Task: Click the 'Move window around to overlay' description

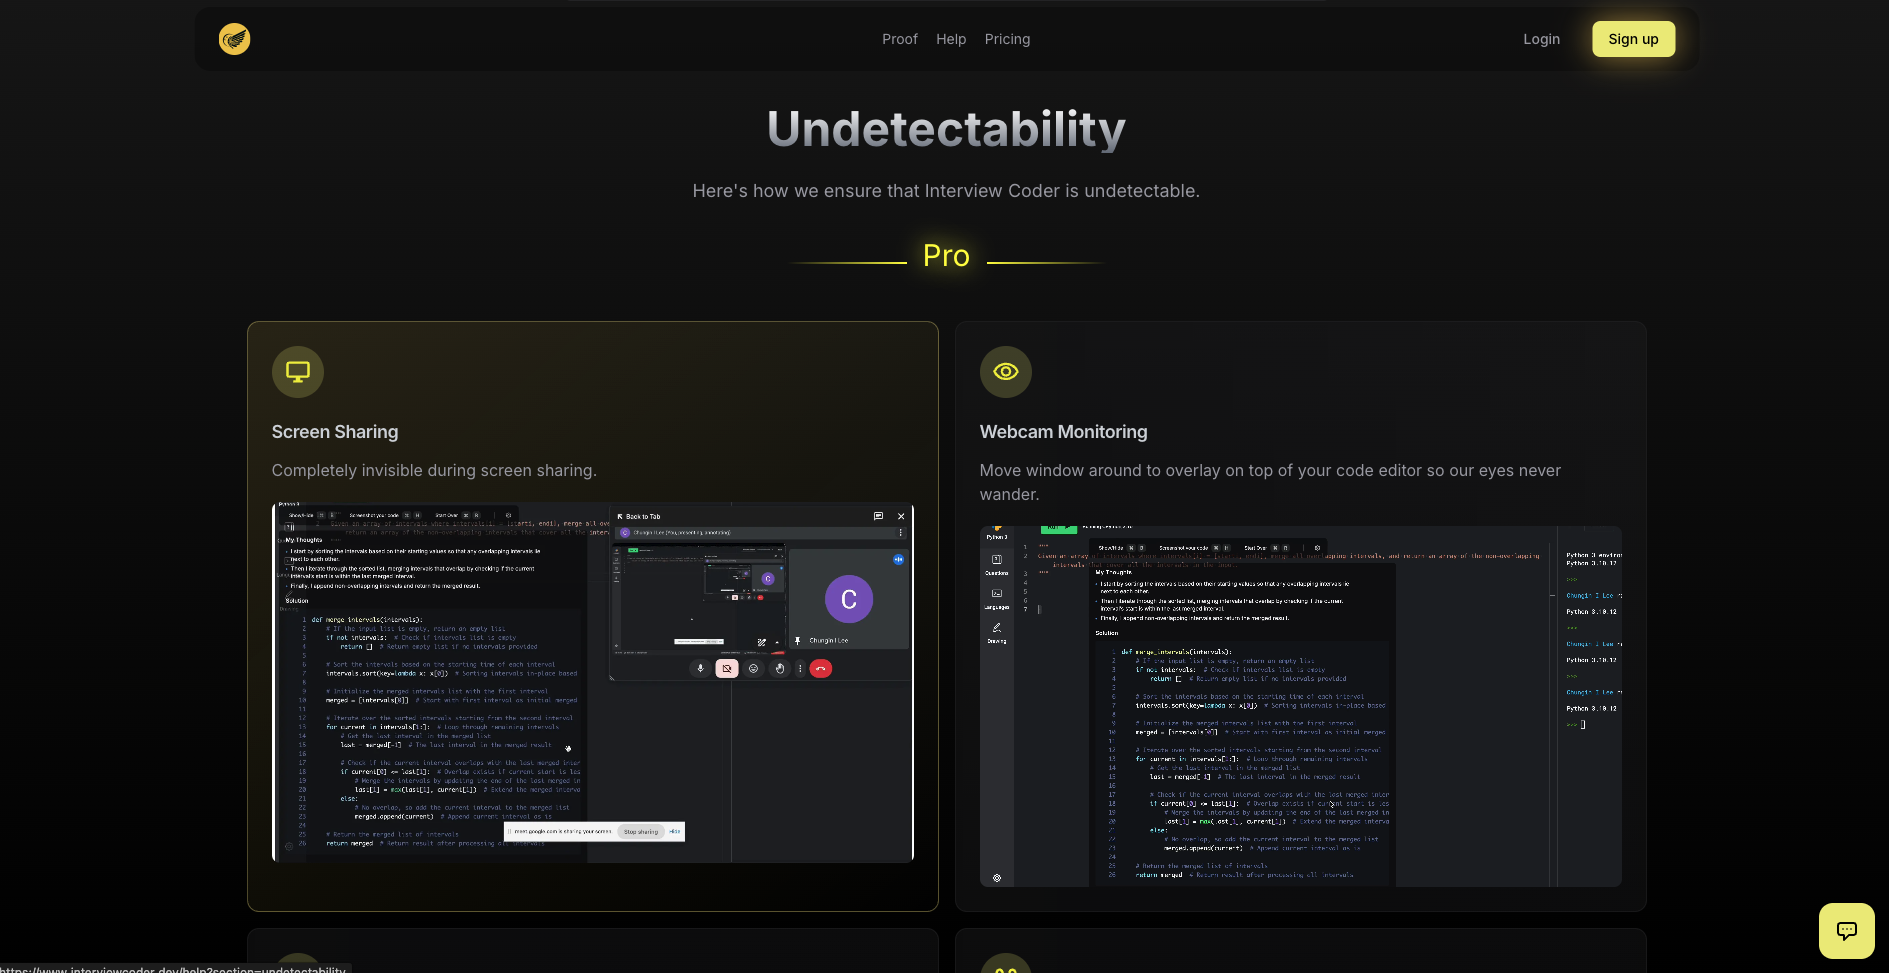Action: tap(1270, 482)
